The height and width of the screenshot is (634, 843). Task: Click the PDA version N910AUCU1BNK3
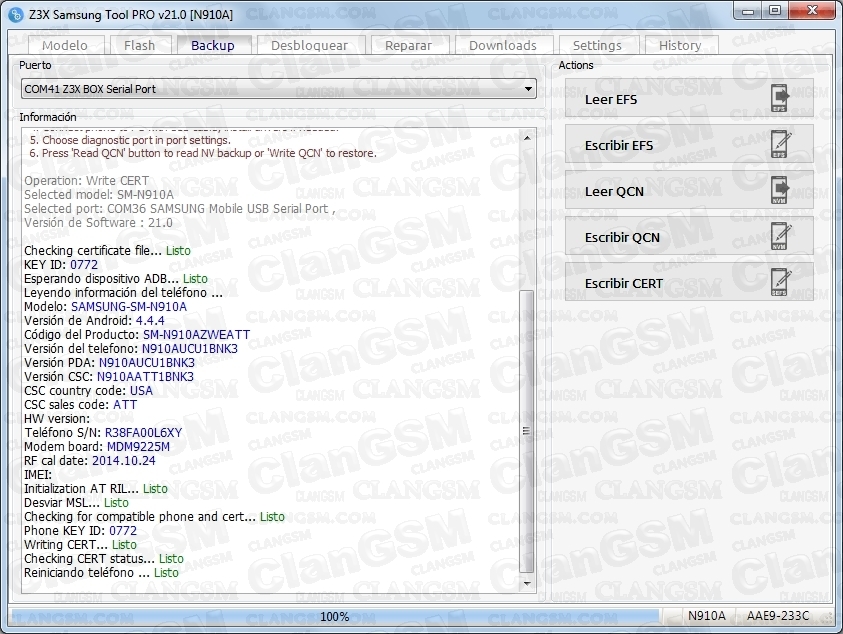click(x=147, y=362)
